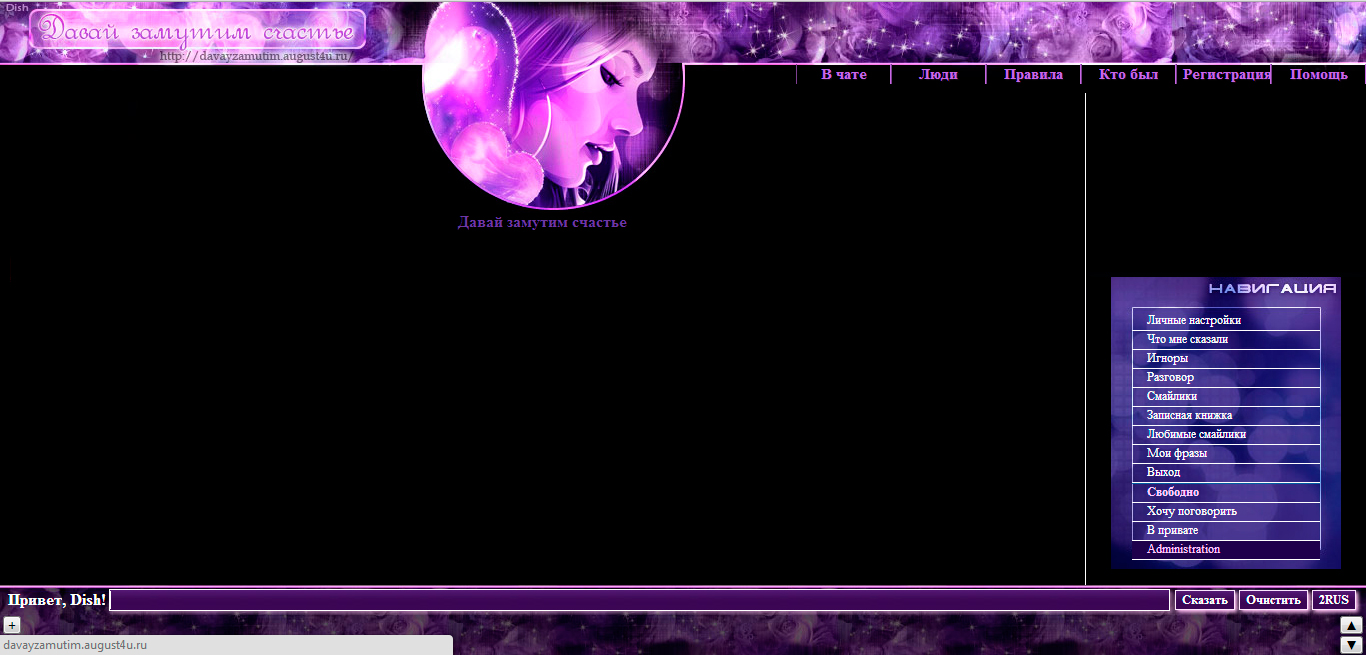Screen dimensions: 1366x655
Task: Open the Люди tab
Action: (x=938, y=75)
